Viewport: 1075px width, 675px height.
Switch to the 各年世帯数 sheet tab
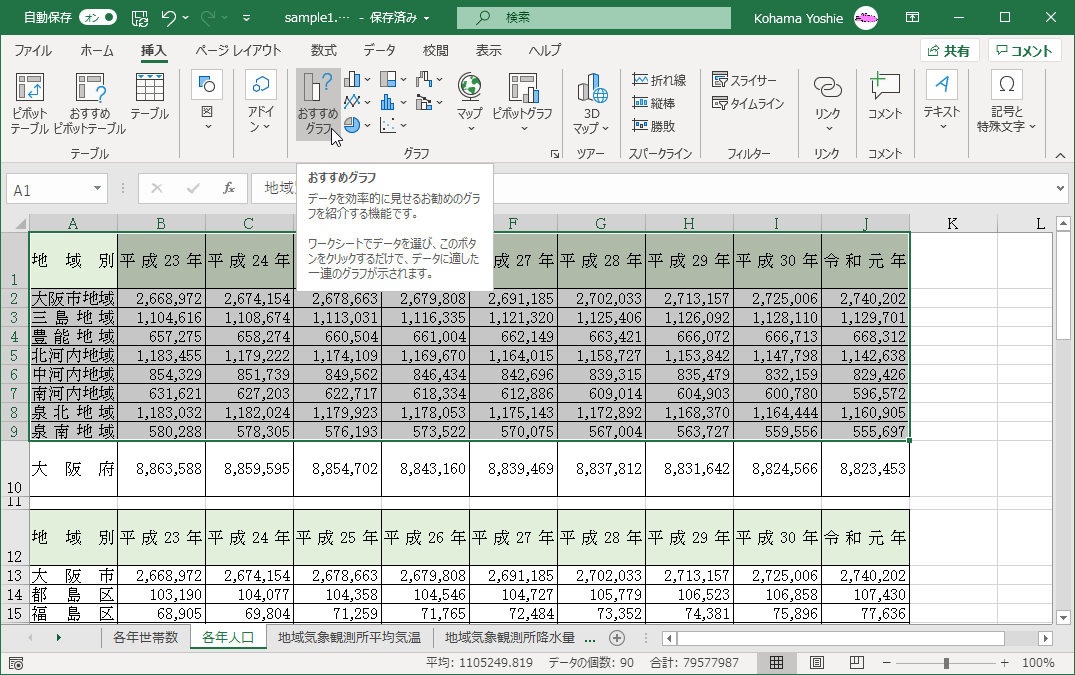(145, 638)
